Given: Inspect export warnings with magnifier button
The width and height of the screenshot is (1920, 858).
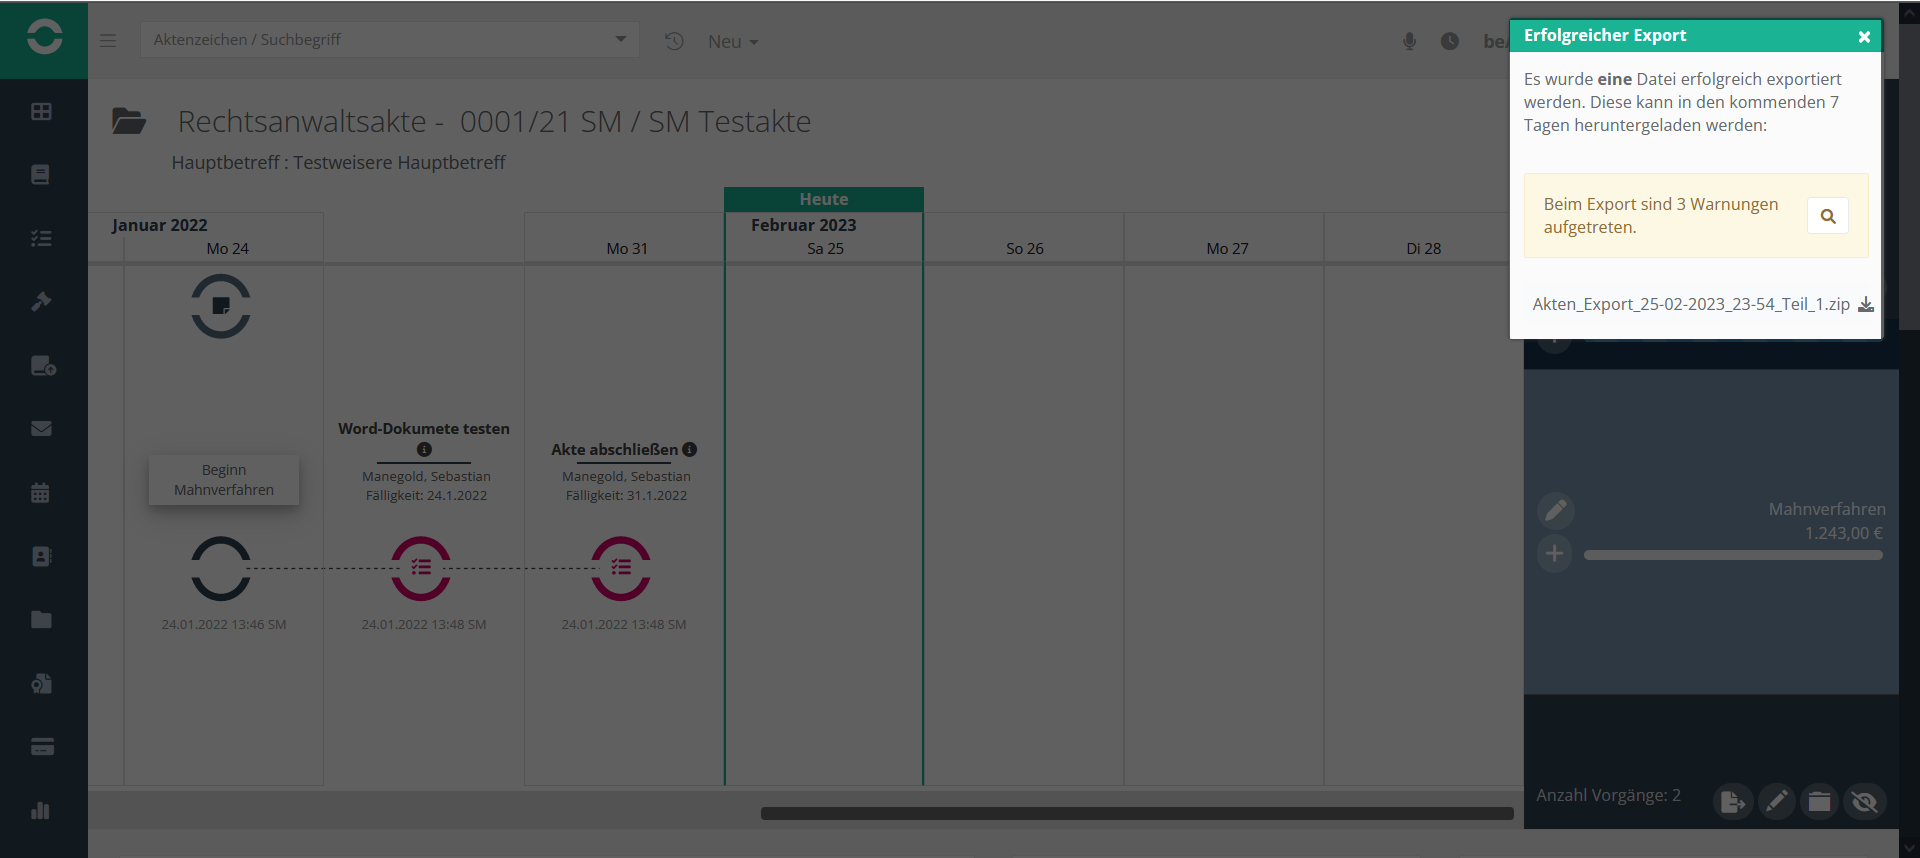Looking at the screenshot, I should pos(1827,216).
